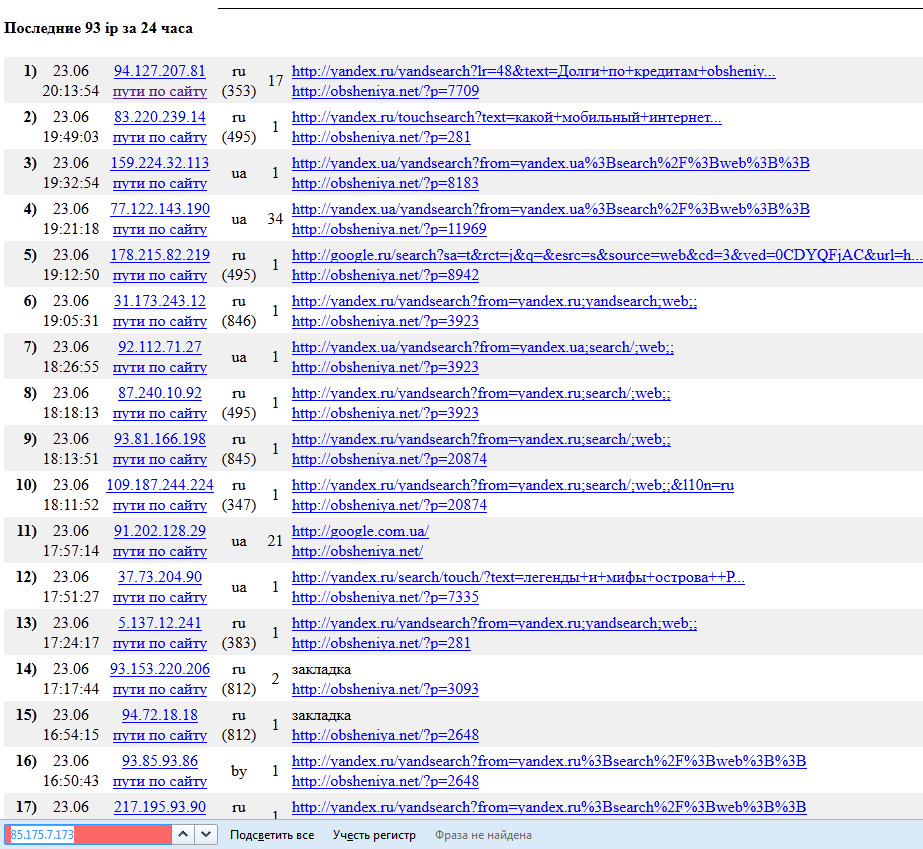Viewport: 923px width, 849px height.
Task: Open IP address 87.240.10.92
Action: pyautogui.click(x=160, y=393)
